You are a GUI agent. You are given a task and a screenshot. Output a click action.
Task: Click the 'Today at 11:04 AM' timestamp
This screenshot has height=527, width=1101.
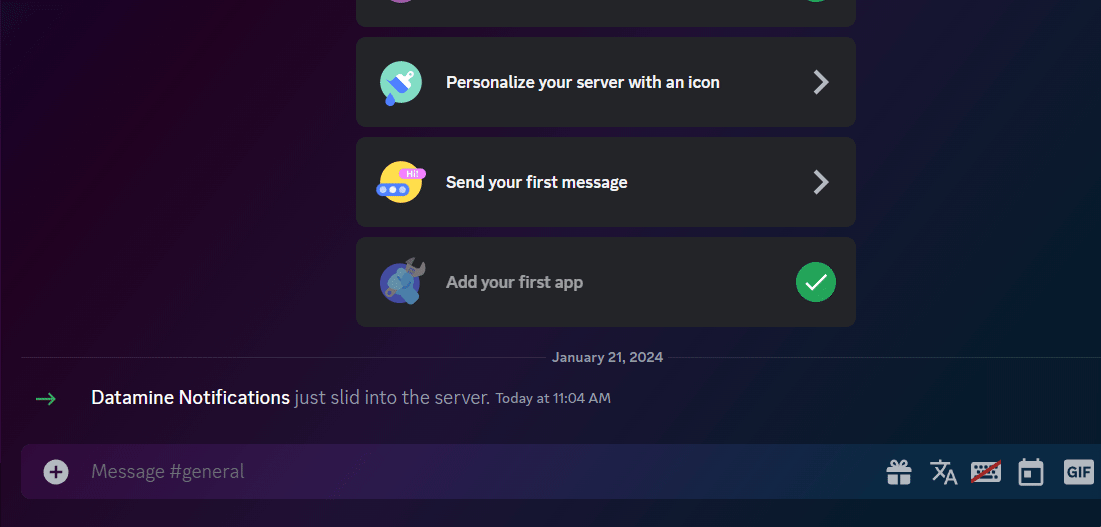click(553, 399)
